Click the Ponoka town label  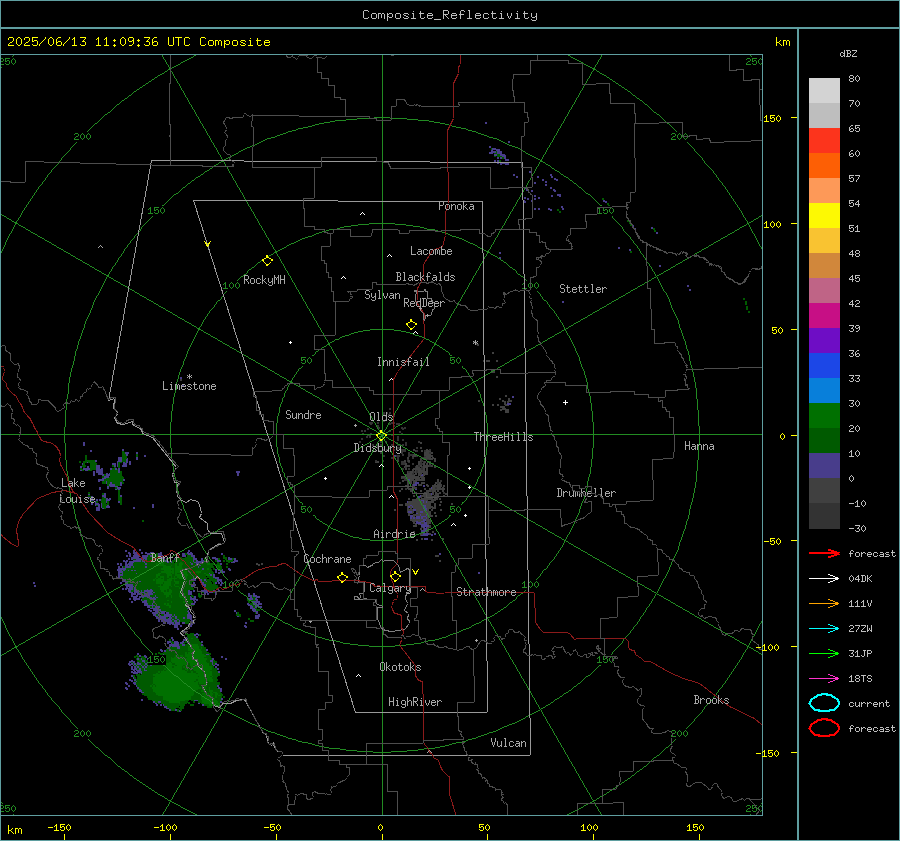[456, 206]
